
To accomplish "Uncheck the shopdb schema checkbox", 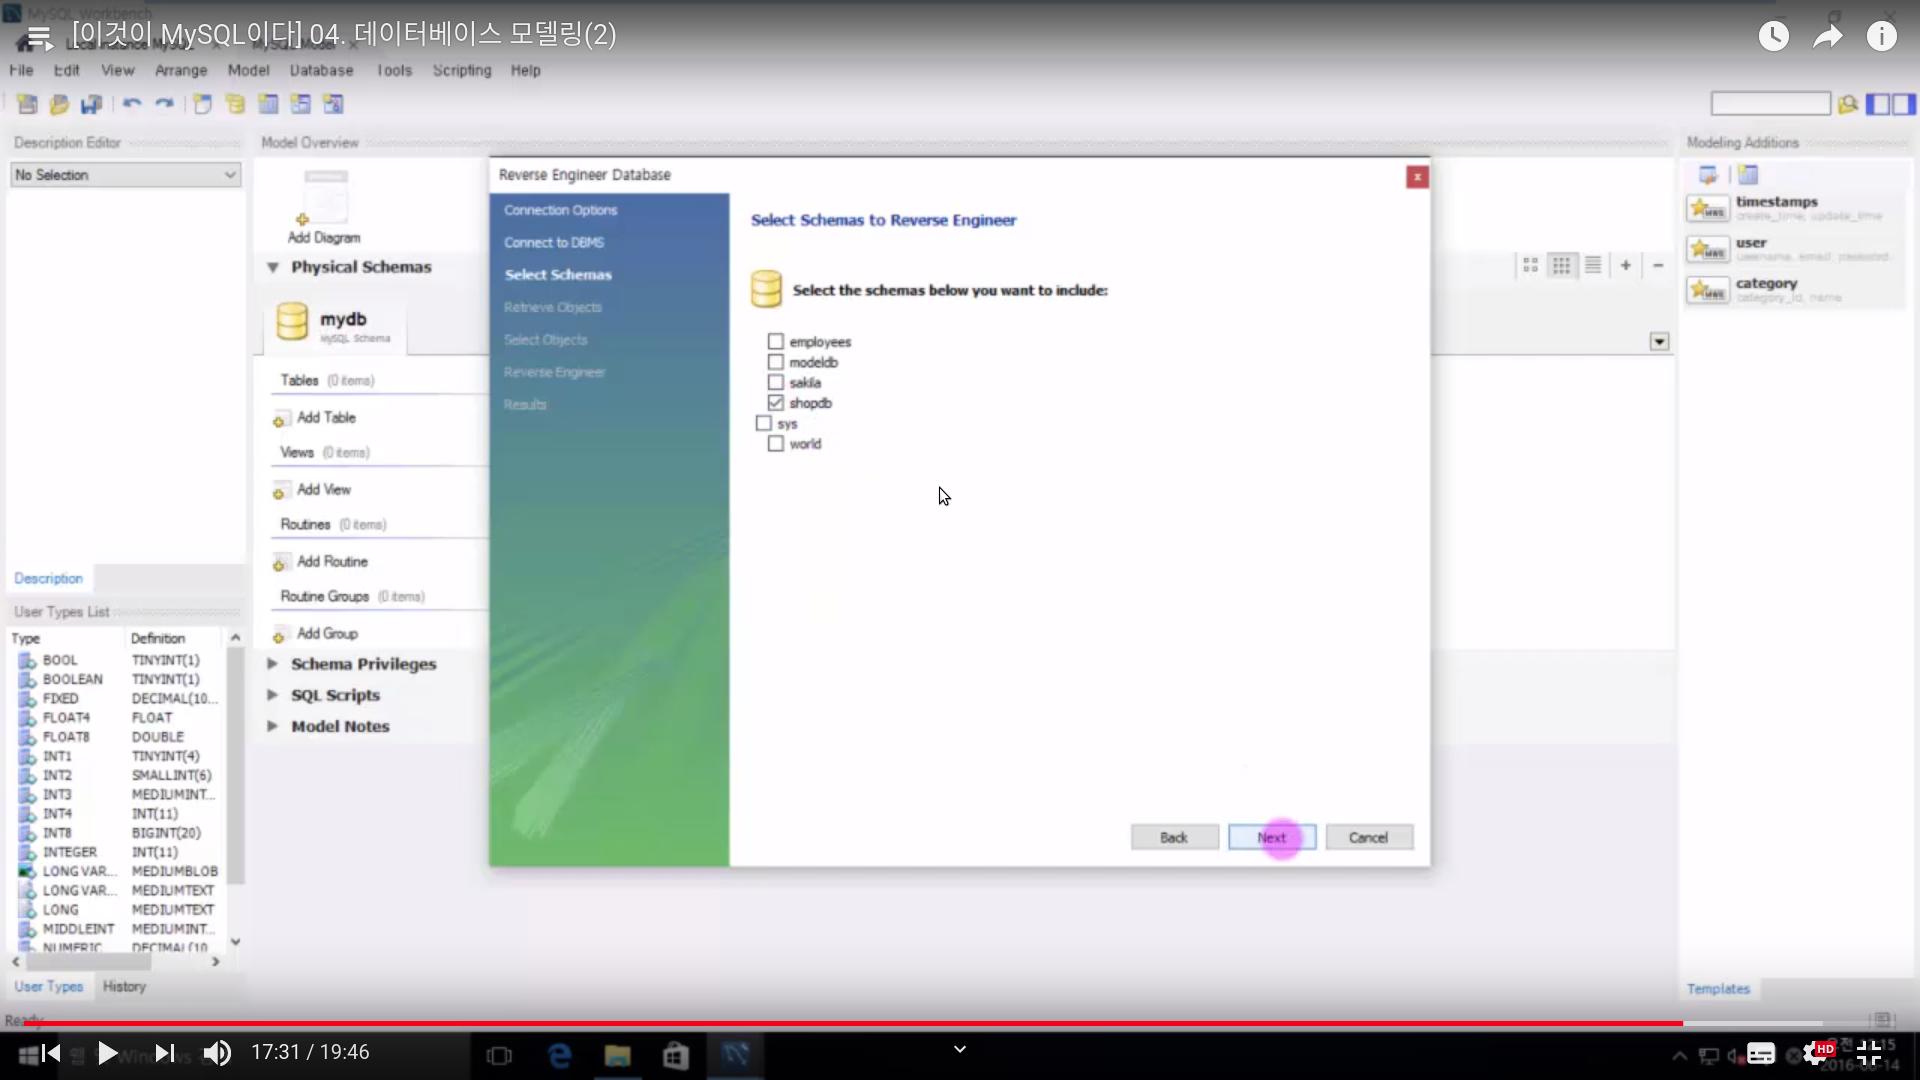I will pyautogui.click(x=775, y=403).
